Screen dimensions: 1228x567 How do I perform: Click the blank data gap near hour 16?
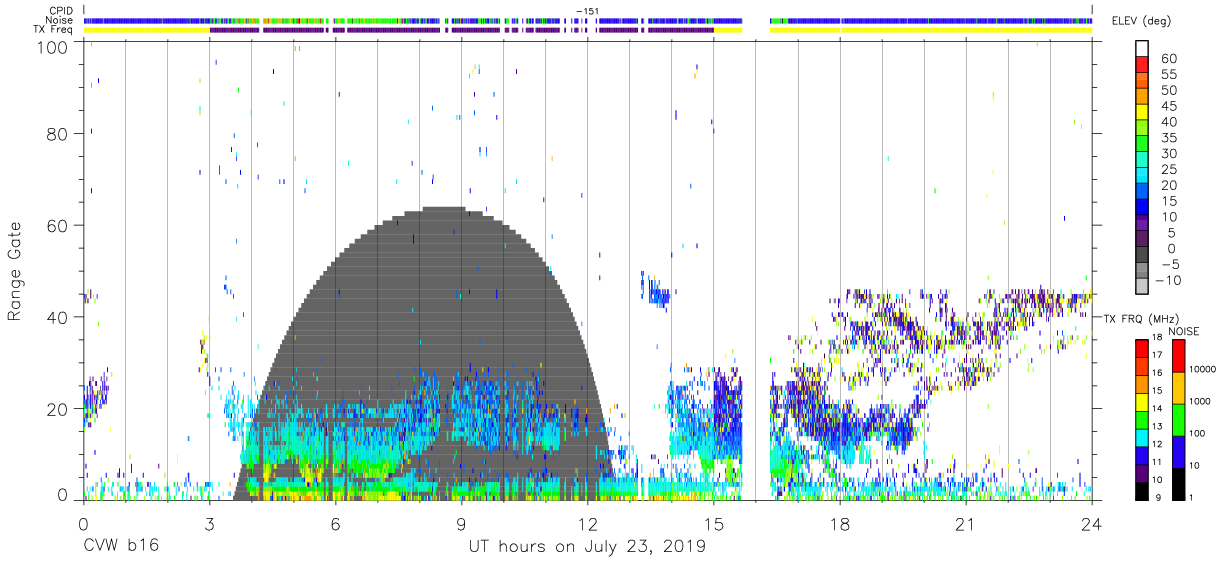point(756,270)
